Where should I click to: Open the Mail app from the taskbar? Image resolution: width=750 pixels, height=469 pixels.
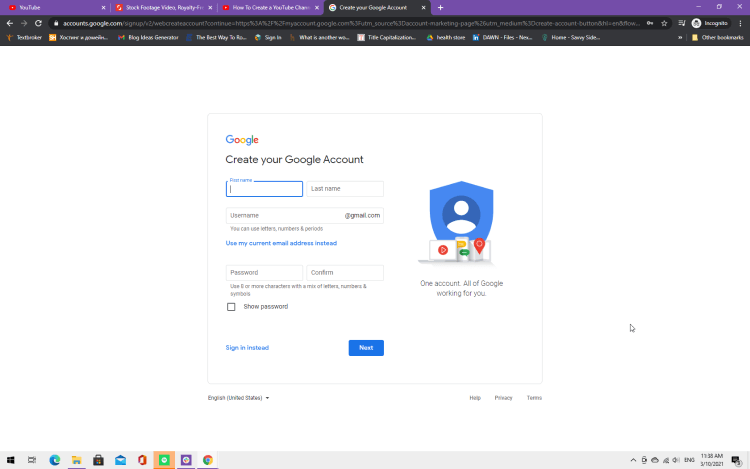[x=121, y=460]
